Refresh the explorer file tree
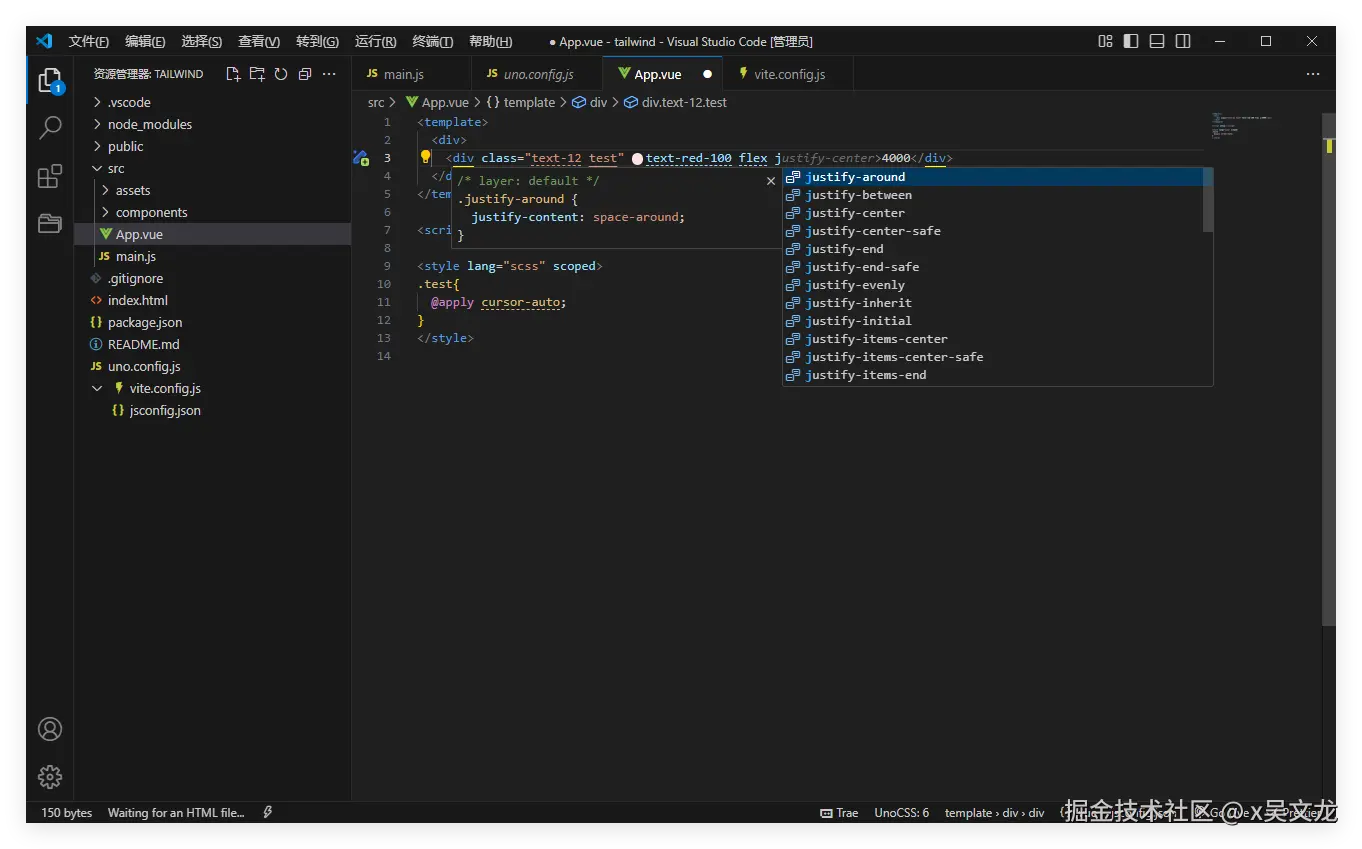Image resolution: width=1362 pixels, height=849 pixels. (281, 74)
